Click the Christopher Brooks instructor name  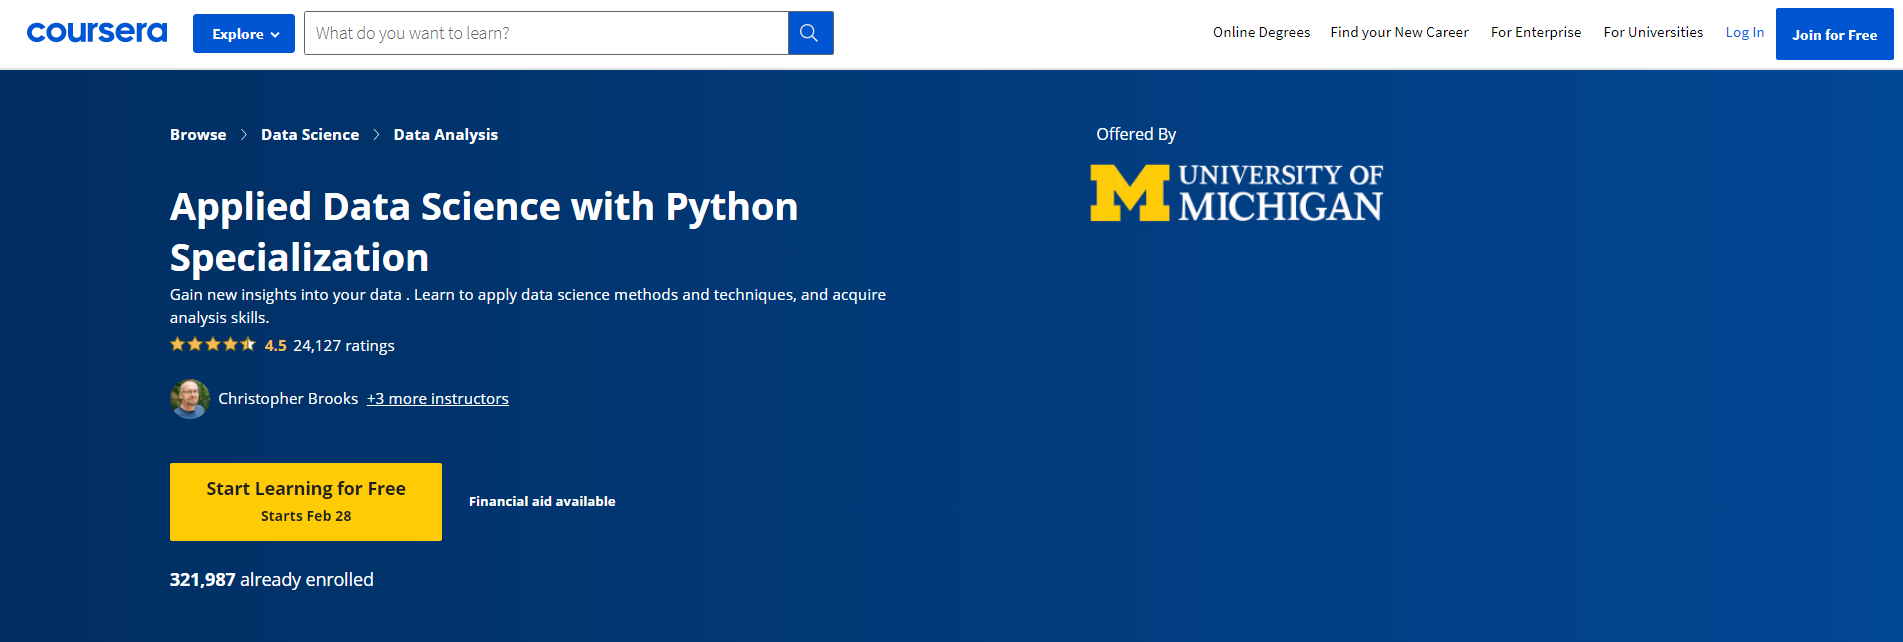[x=288, y=398]
